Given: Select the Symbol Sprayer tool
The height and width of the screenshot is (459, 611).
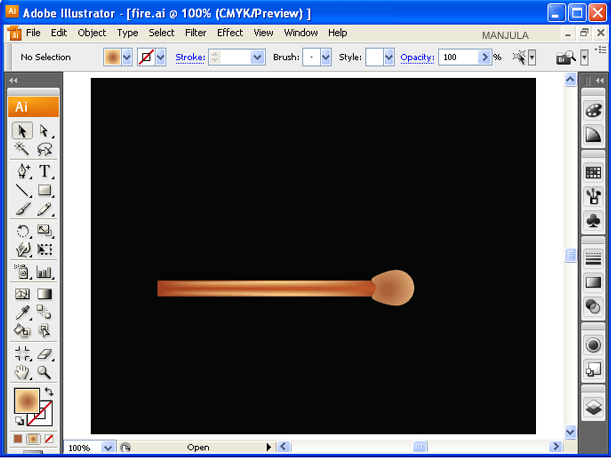Looking at the screenshot, I should pos(22,272).
